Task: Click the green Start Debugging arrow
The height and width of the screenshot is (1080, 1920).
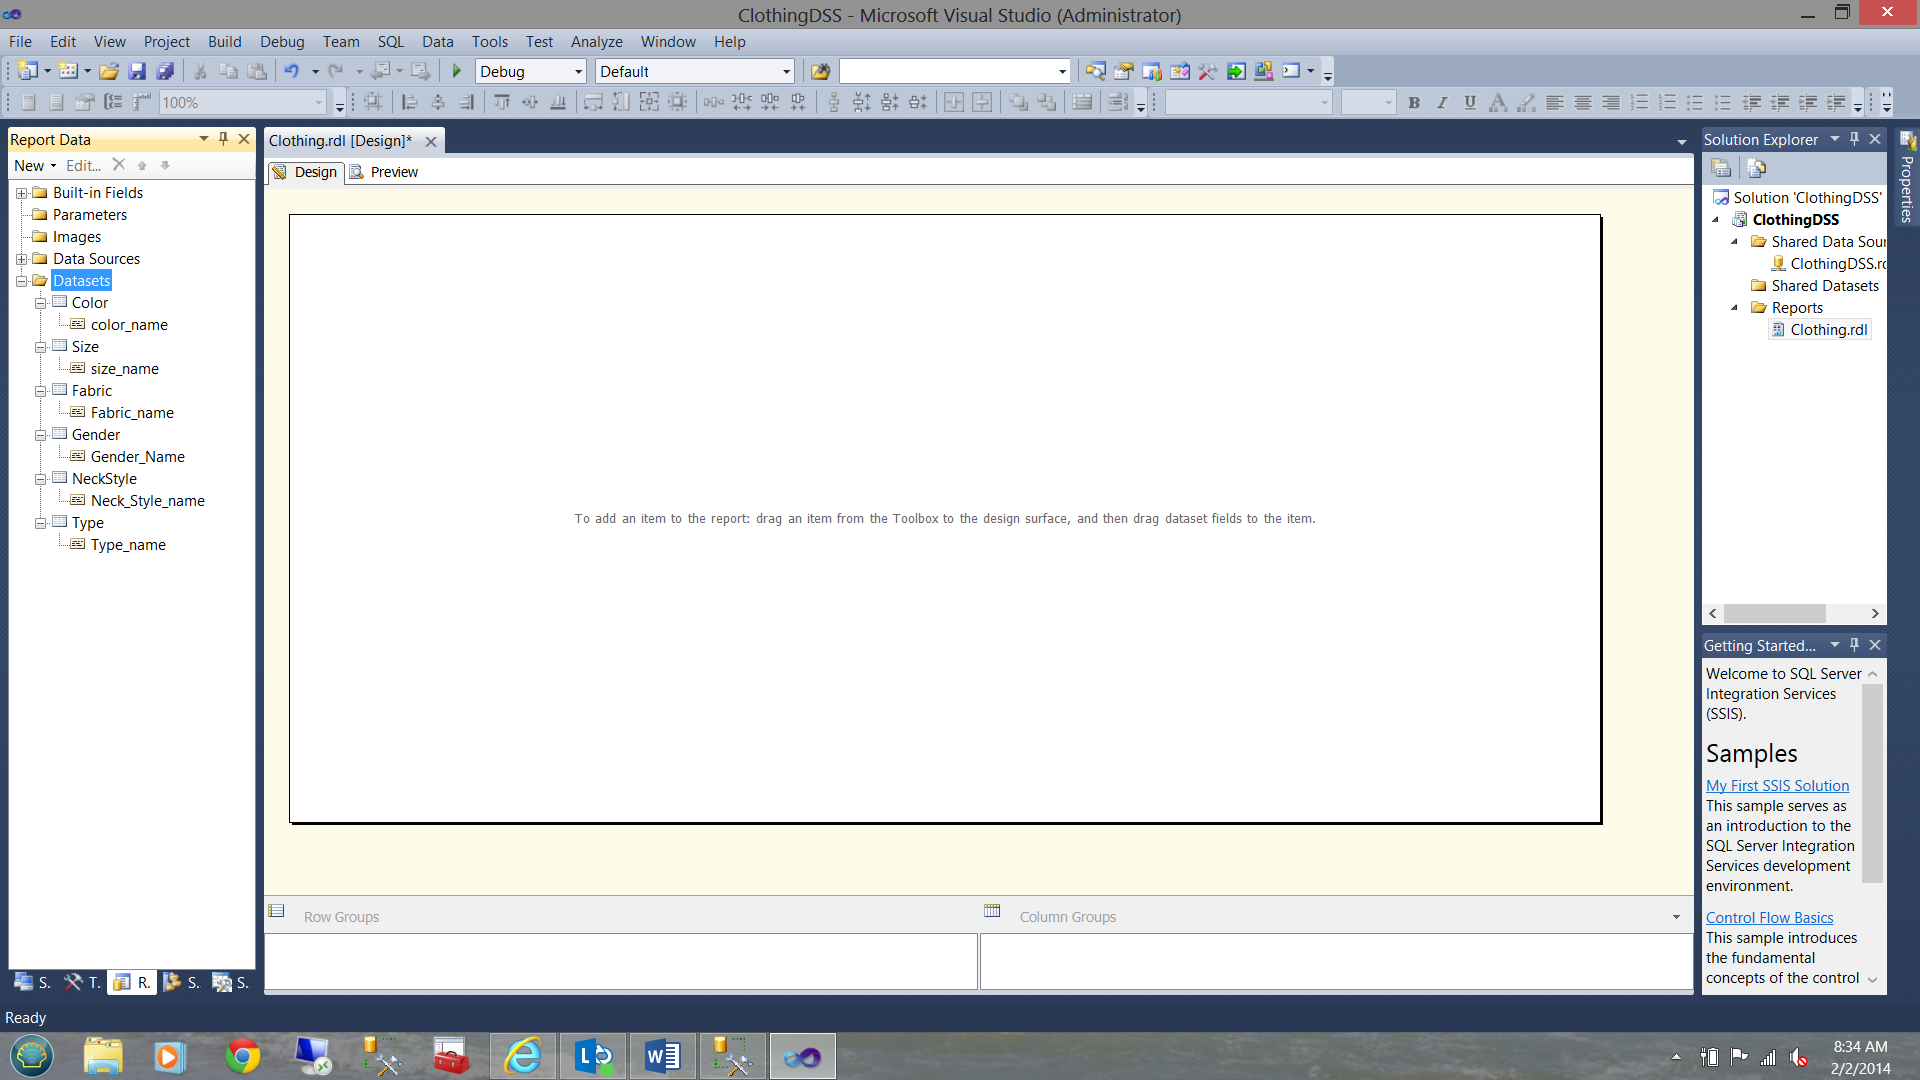Action: coord(457,71)
